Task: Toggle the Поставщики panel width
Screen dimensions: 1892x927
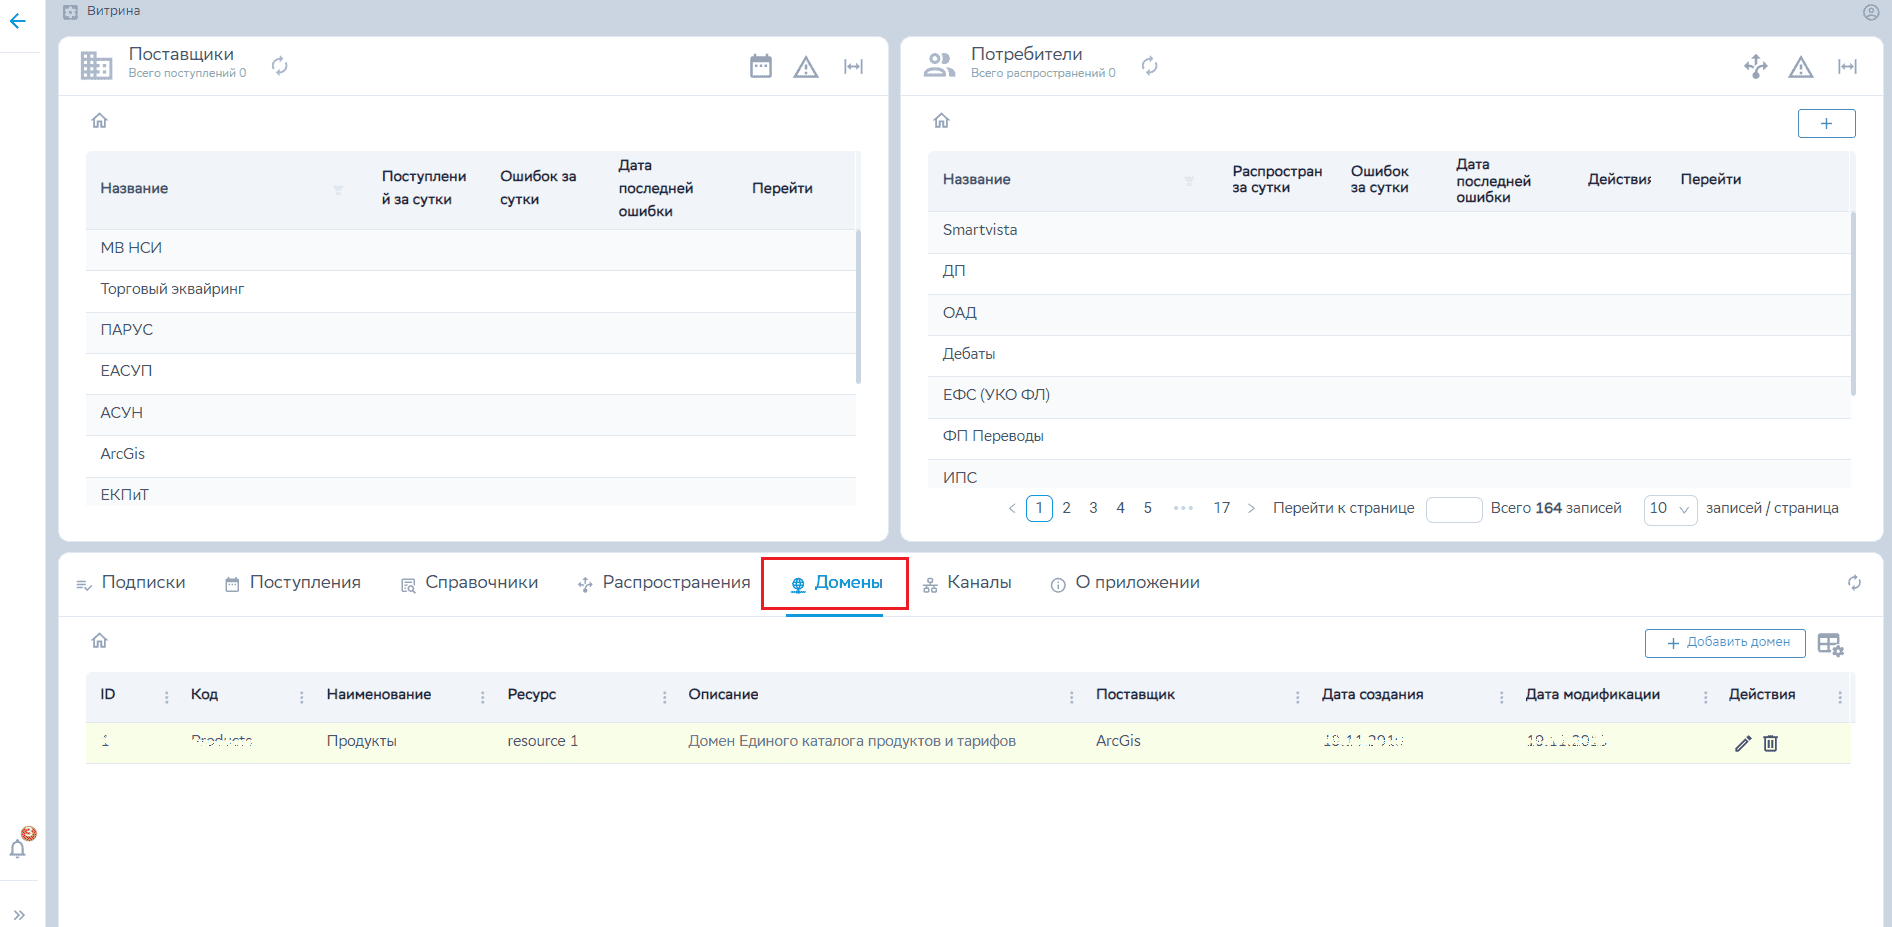Action: click(853, 67)
